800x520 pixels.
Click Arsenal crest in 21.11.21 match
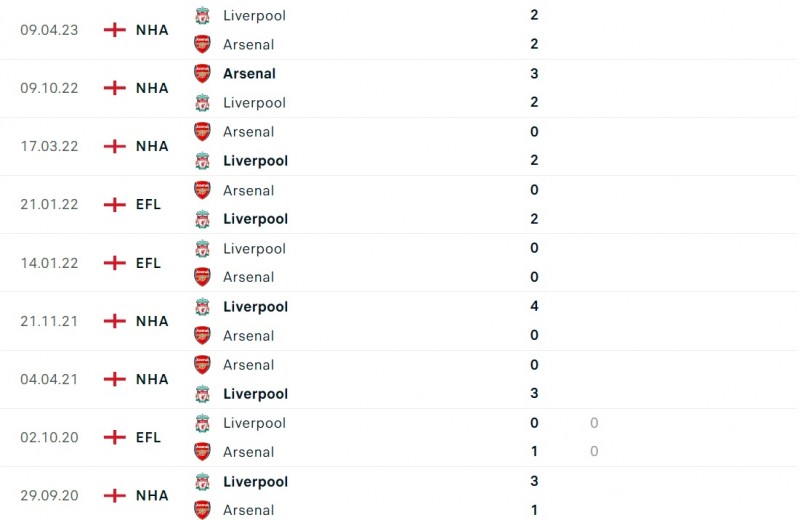pos(202,336)
